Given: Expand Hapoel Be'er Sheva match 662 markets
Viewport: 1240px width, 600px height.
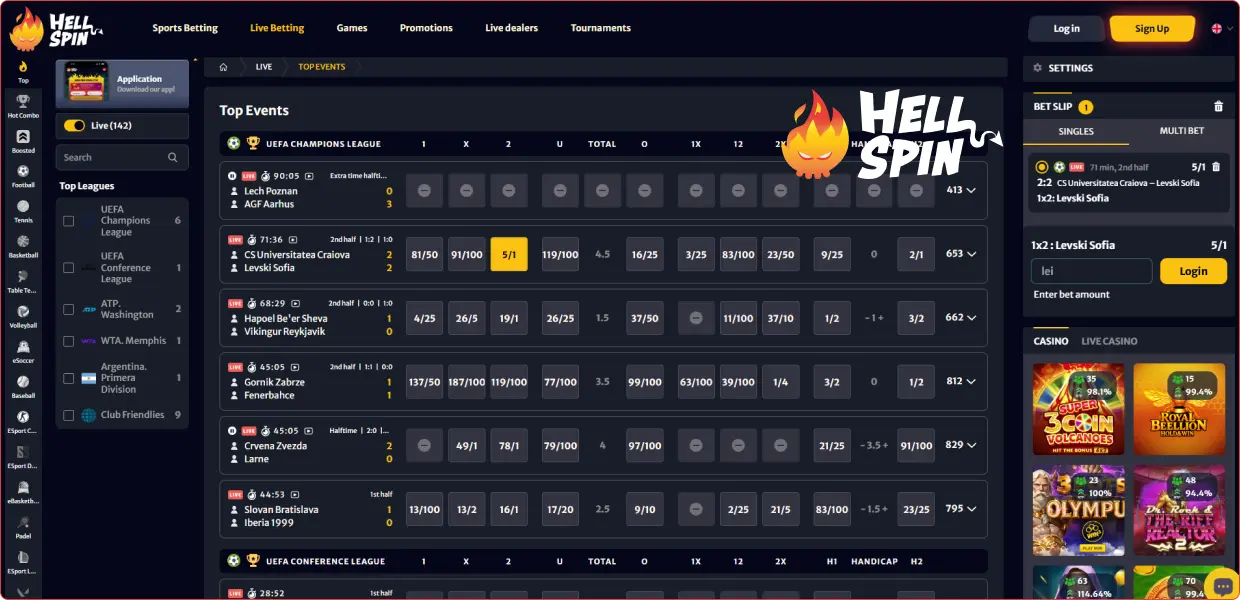Looking at the screenshot, I should 960,318.
